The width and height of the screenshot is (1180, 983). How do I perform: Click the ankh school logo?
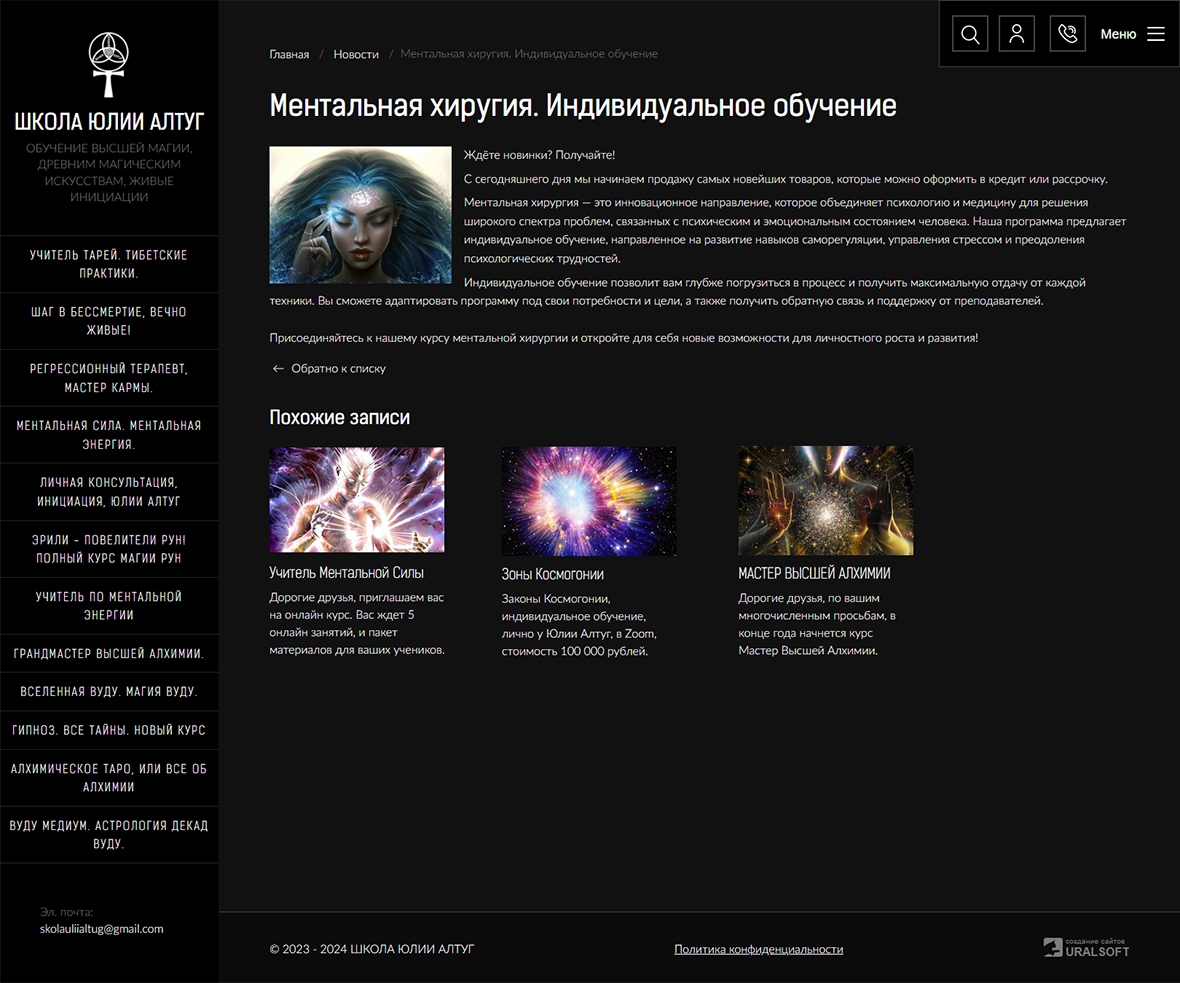coord(108,64)
